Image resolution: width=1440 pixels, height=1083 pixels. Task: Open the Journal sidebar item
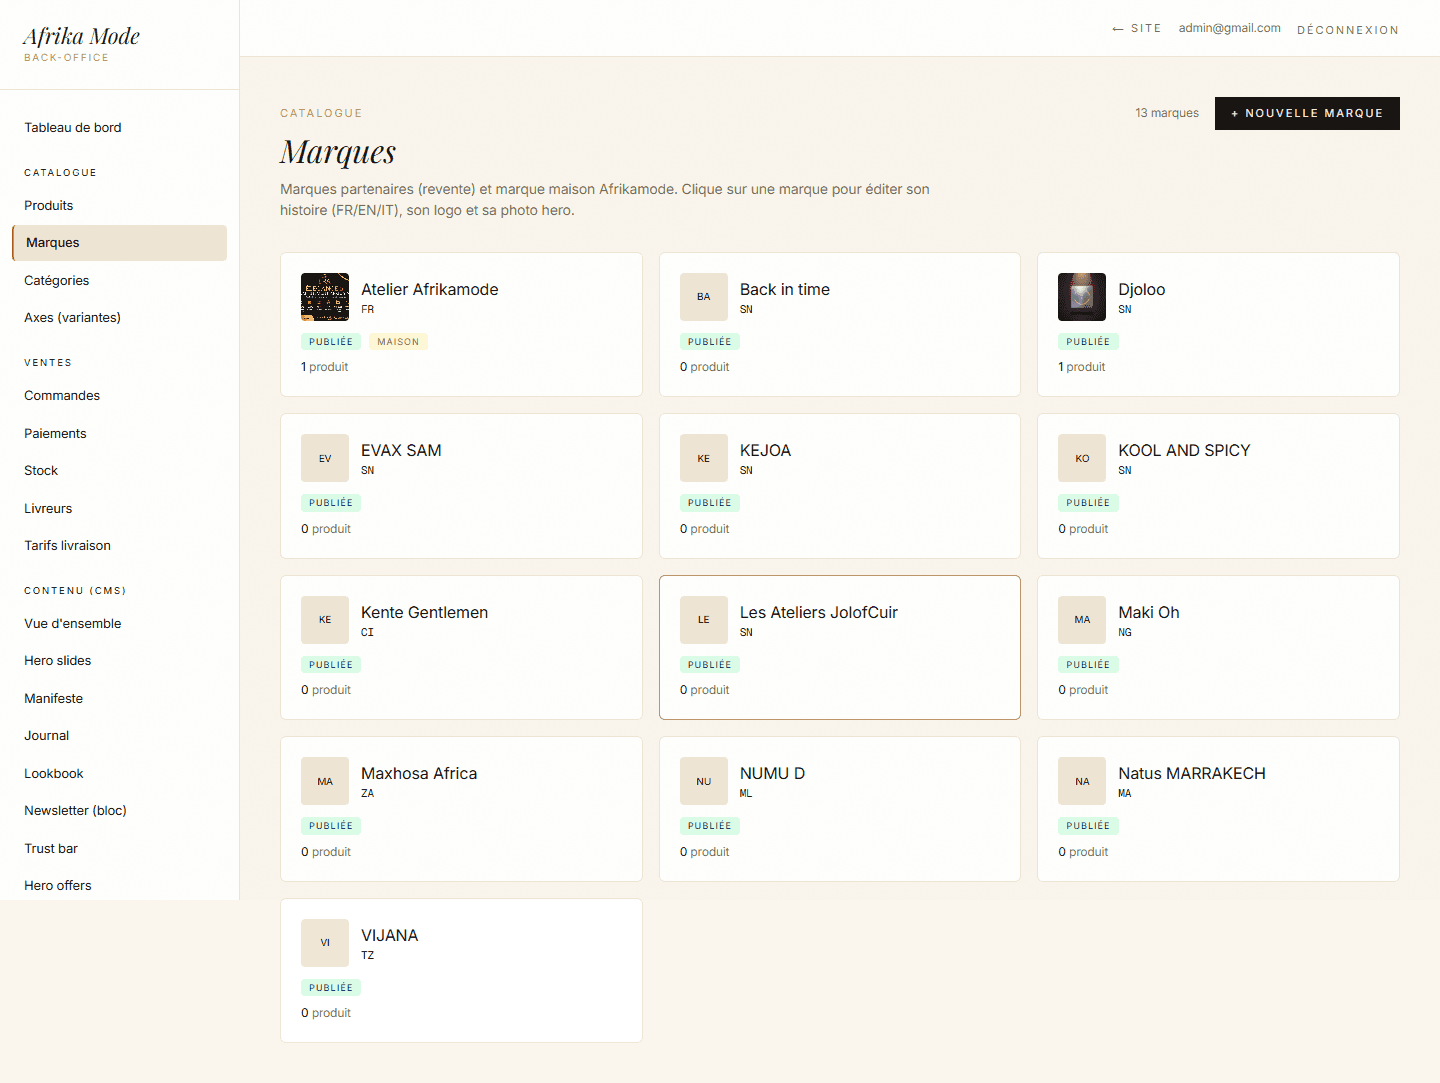pos(119,736)
